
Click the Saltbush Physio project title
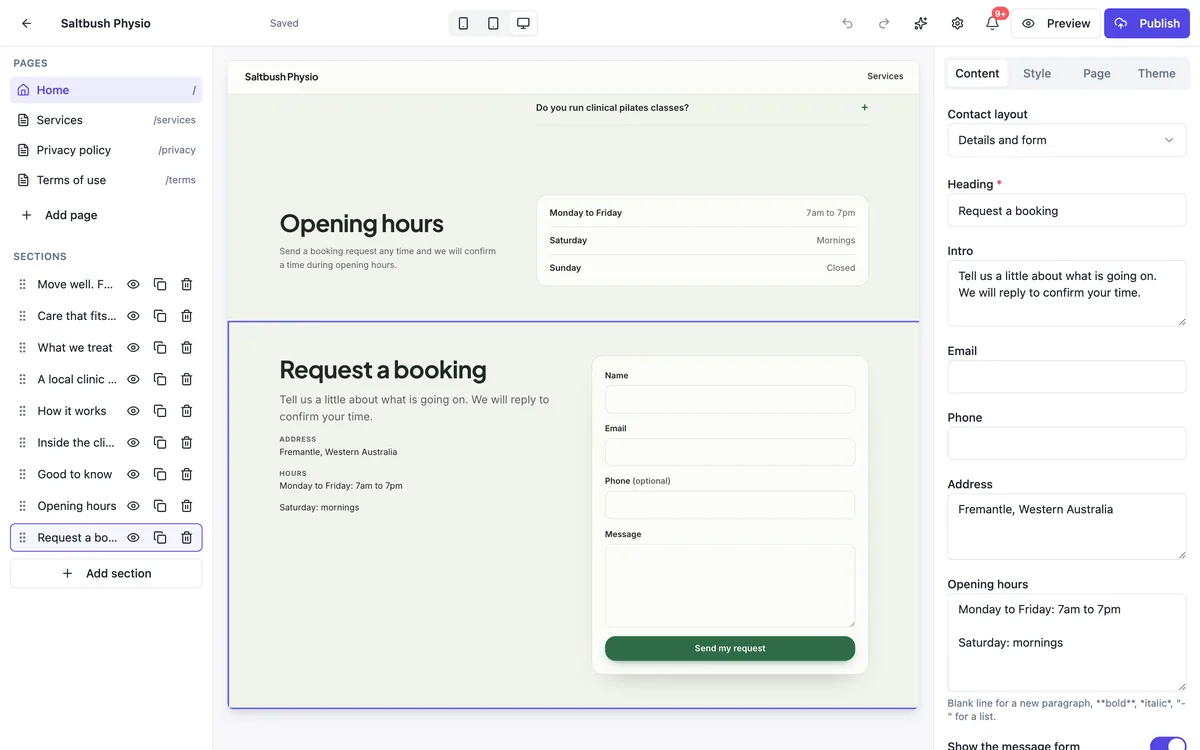[106, 23]
